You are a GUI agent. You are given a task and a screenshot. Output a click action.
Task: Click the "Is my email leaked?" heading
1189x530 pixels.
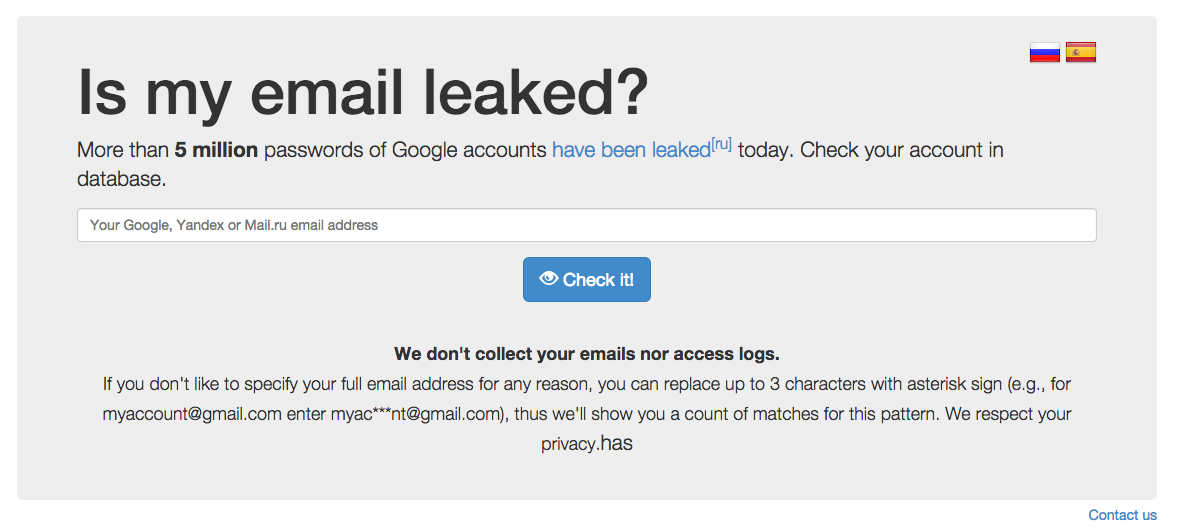(x=363, y=93)
